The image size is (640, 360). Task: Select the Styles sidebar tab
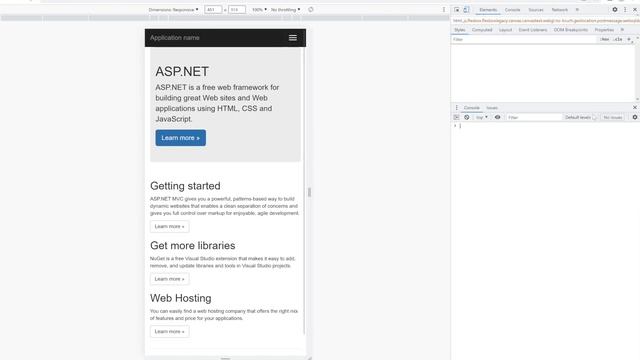[x=460, y=30]
